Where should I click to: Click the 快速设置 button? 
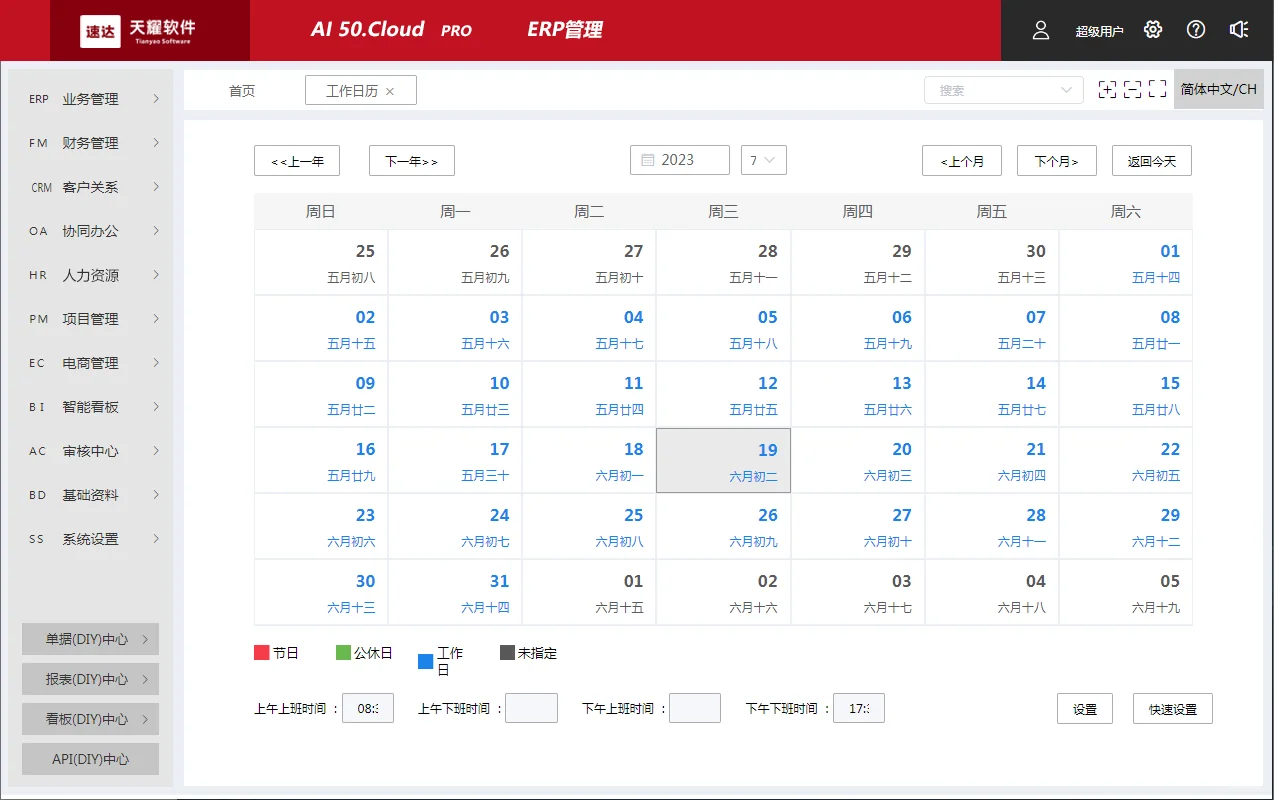pos(1171,708)
